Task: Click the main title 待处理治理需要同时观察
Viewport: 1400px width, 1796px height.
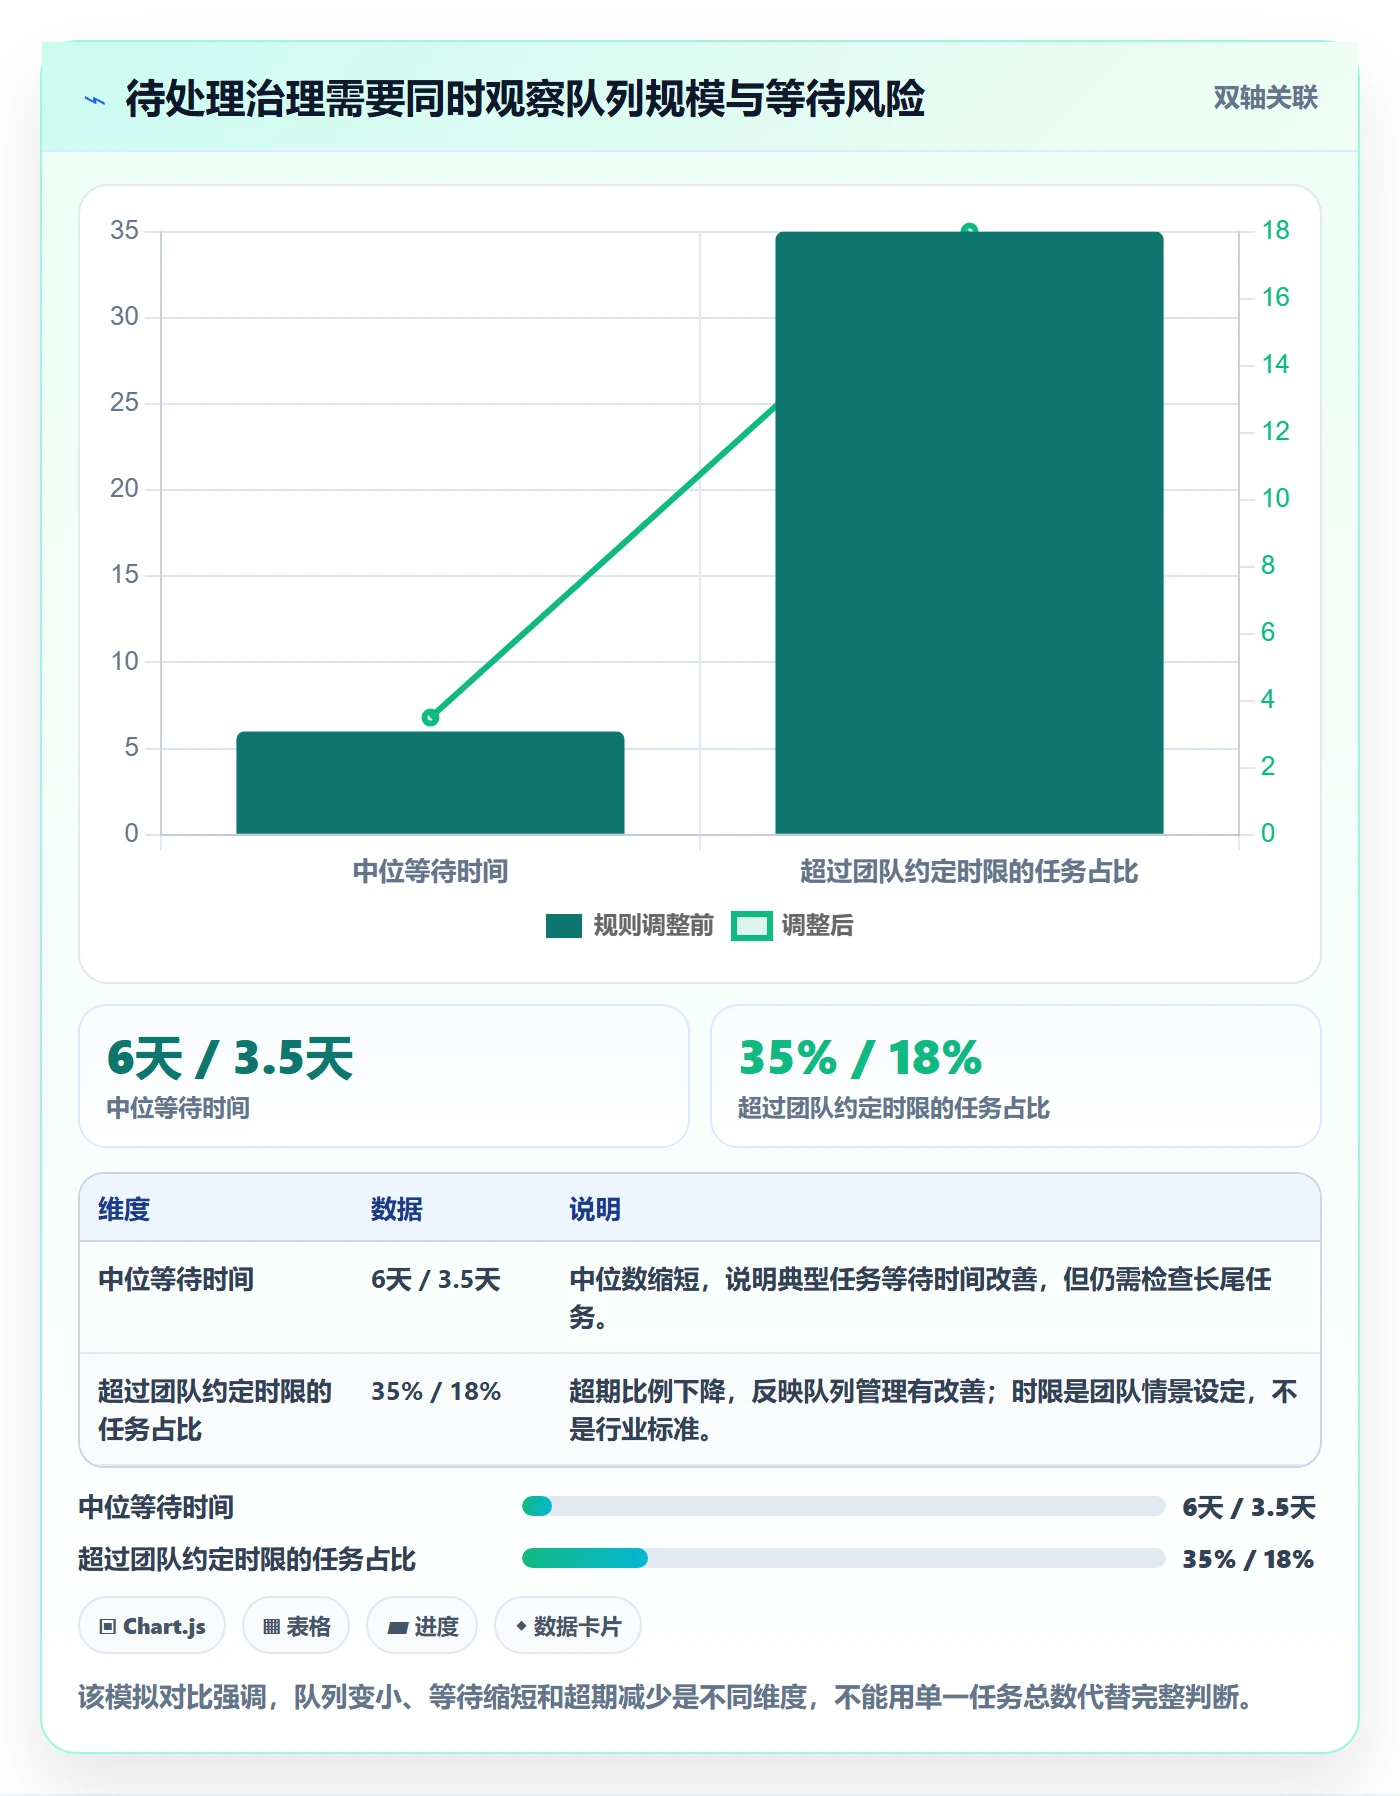Action: 525,99
